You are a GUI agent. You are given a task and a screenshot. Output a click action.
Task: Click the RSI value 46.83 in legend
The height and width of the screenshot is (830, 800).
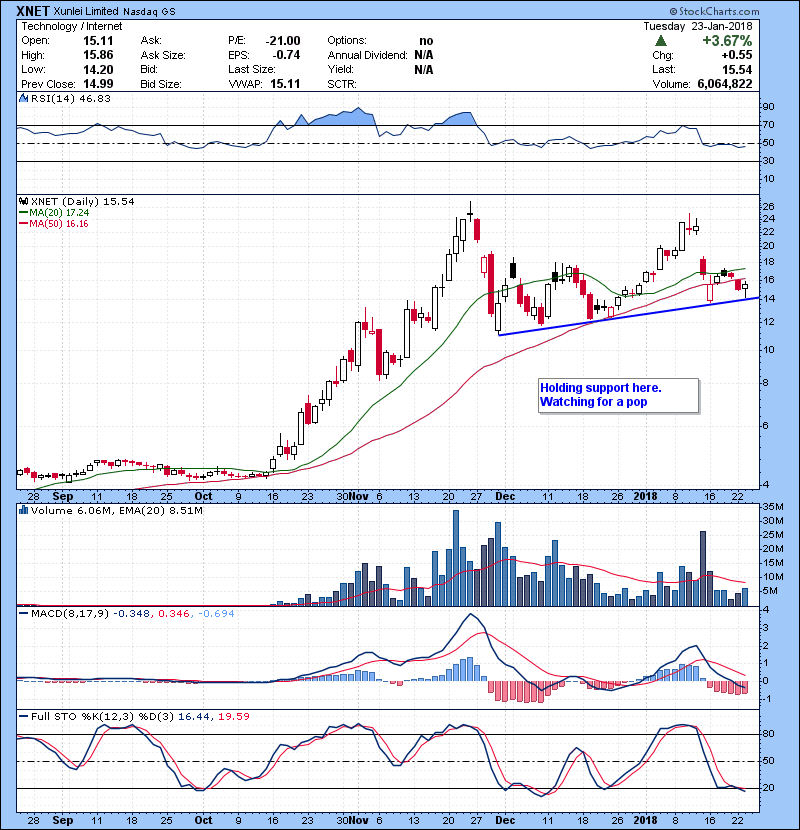click(94, 98)
